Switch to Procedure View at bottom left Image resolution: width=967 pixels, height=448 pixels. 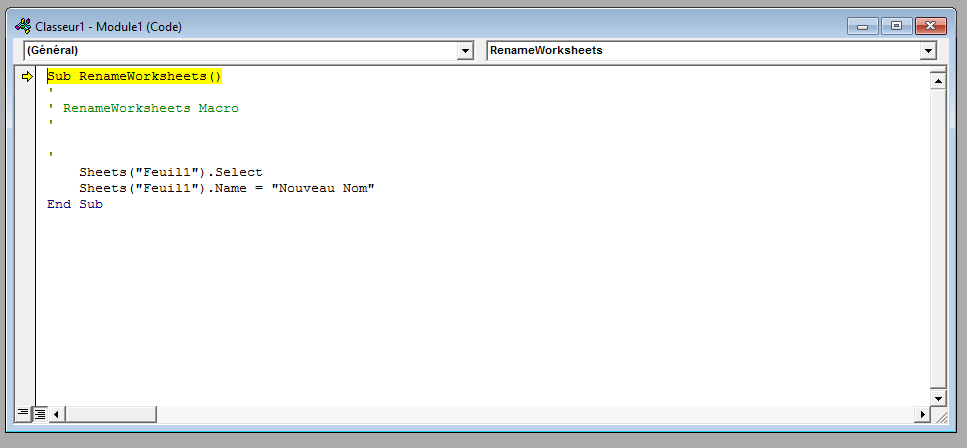tap(23, 413)
